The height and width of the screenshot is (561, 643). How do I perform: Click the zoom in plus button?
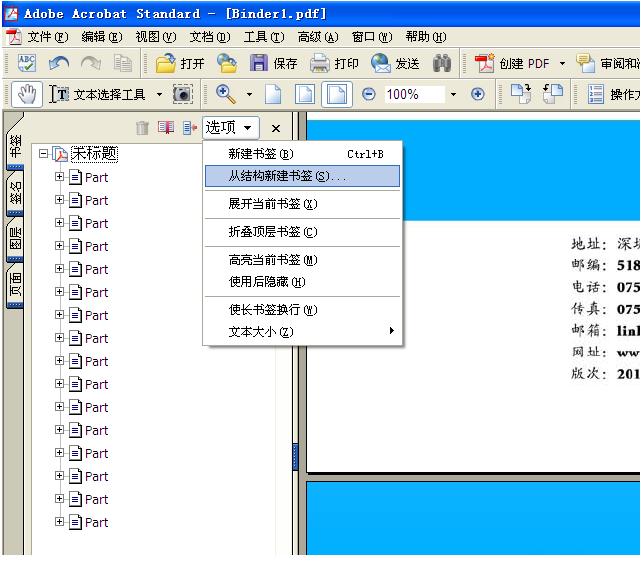click(x=477, y=94)
